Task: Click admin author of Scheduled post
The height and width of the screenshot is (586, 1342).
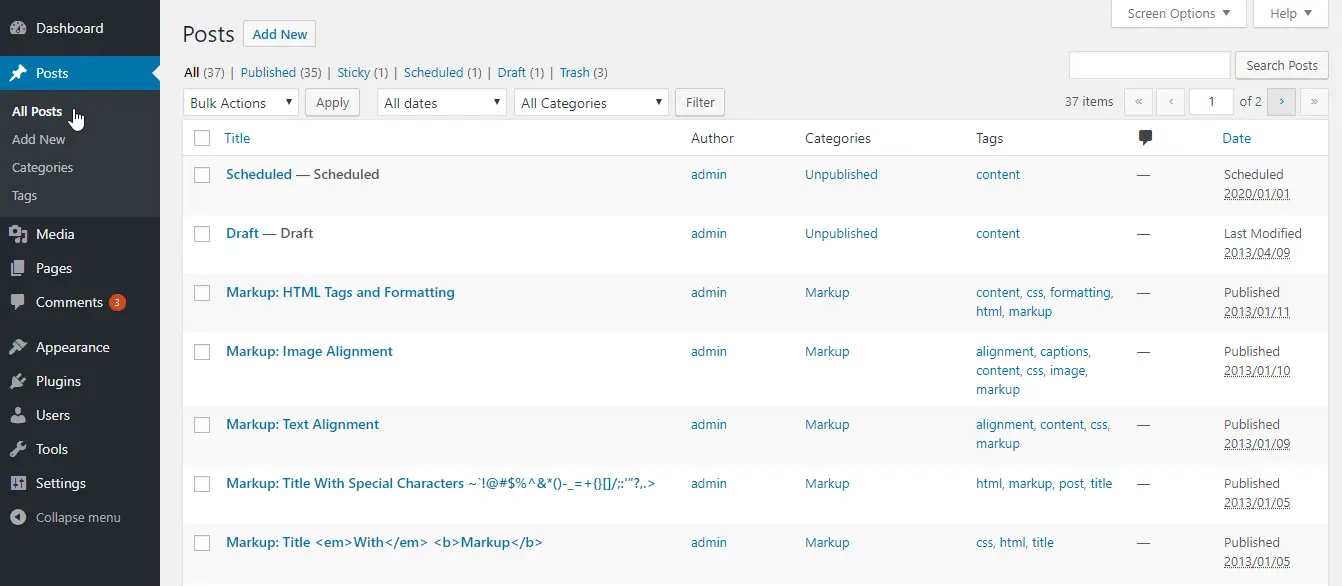Action: pos(709,174)
